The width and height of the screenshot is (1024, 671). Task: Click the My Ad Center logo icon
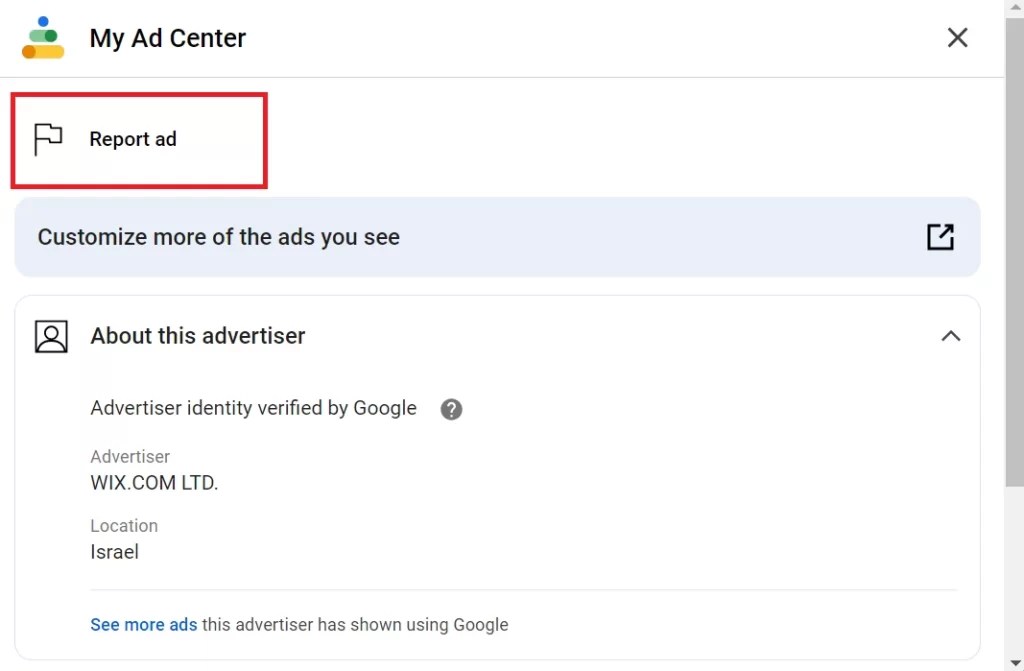42,37
